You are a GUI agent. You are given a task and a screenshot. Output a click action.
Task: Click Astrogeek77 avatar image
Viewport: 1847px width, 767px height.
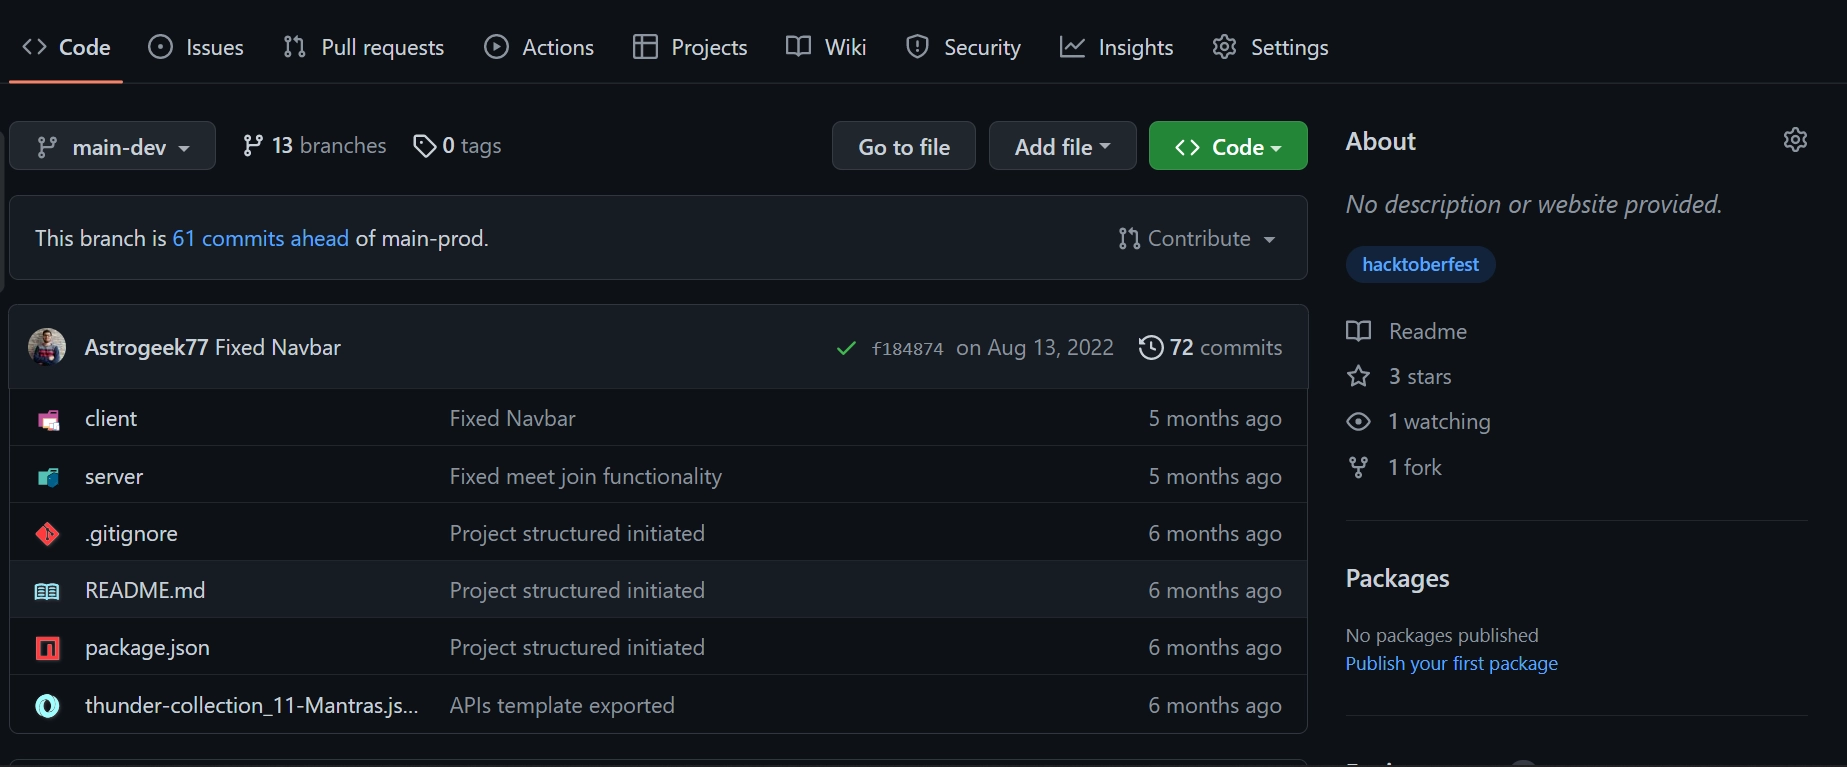click(x=47, y=347)
